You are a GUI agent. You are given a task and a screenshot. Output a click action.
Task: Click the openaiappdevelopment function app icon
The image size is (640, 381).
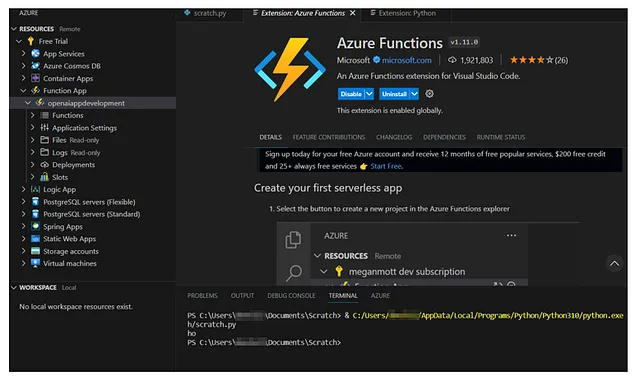[40, 103]
